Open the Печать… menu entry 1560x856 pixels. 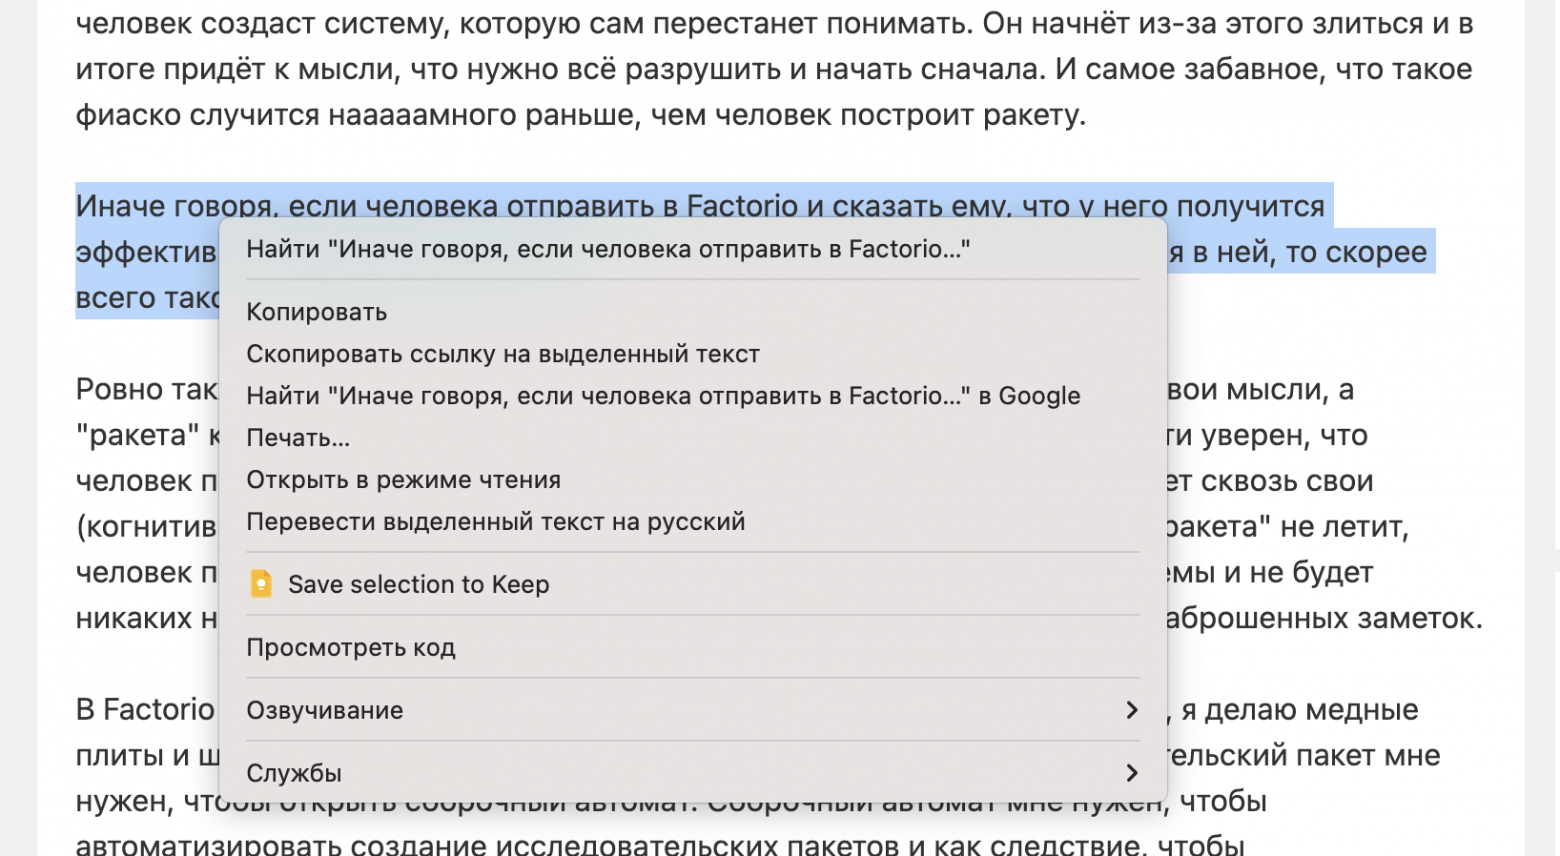tap(298, 438)
